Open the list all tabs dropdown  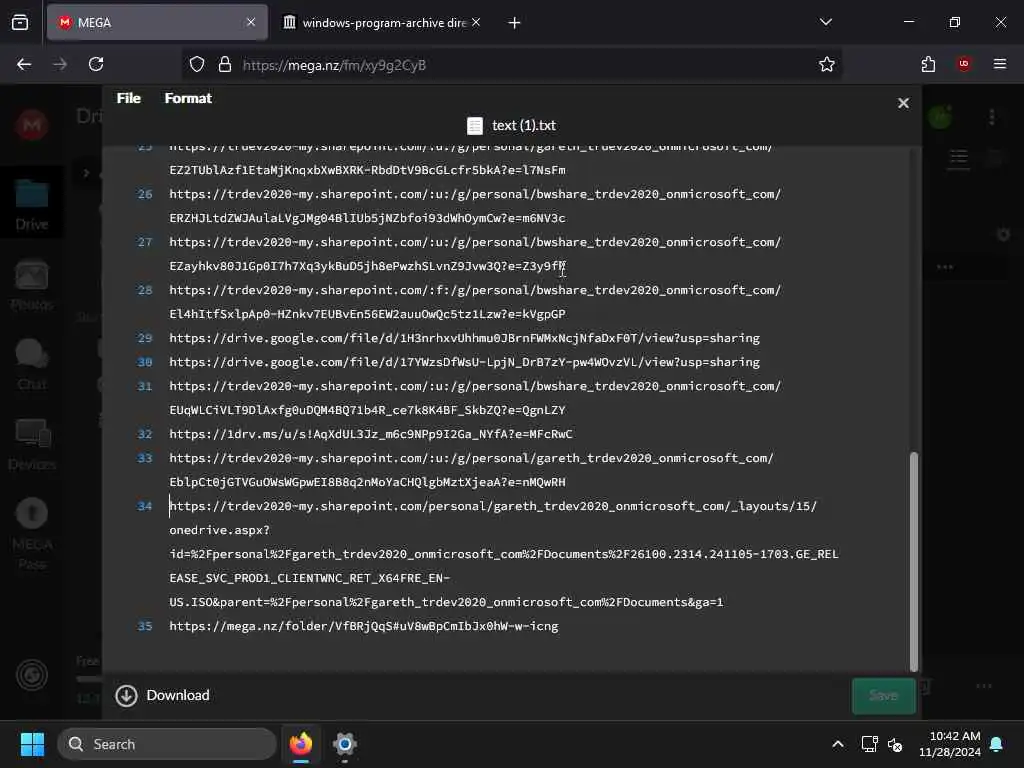tap(825, 22)
